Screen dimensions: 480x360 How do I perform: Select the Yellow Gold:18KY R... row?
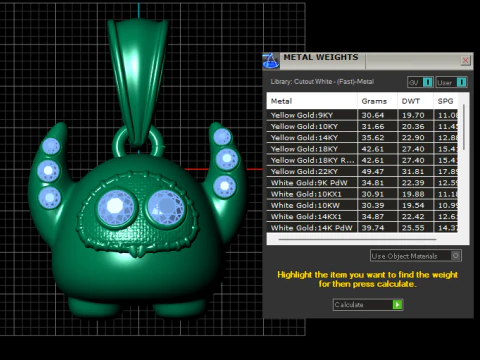362,160
